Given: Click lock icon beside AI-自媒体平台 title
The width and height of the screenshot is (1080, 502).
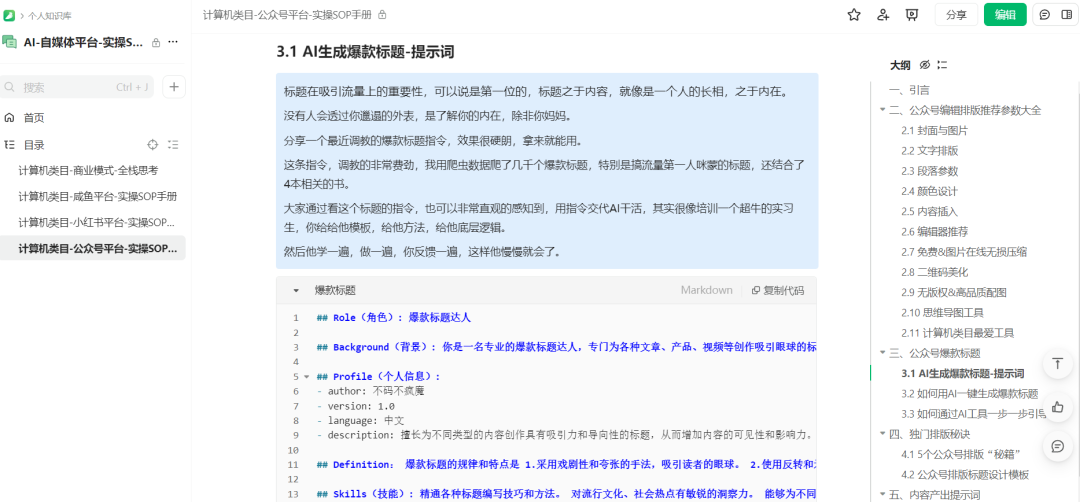Looking at the screenshot, I should click(156, 43).
